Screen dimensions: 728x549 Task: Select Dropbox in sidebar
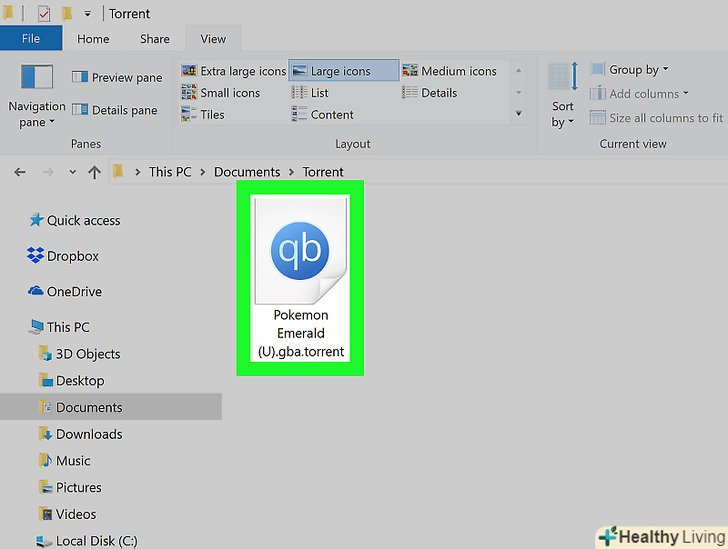[x=63, y=256]
